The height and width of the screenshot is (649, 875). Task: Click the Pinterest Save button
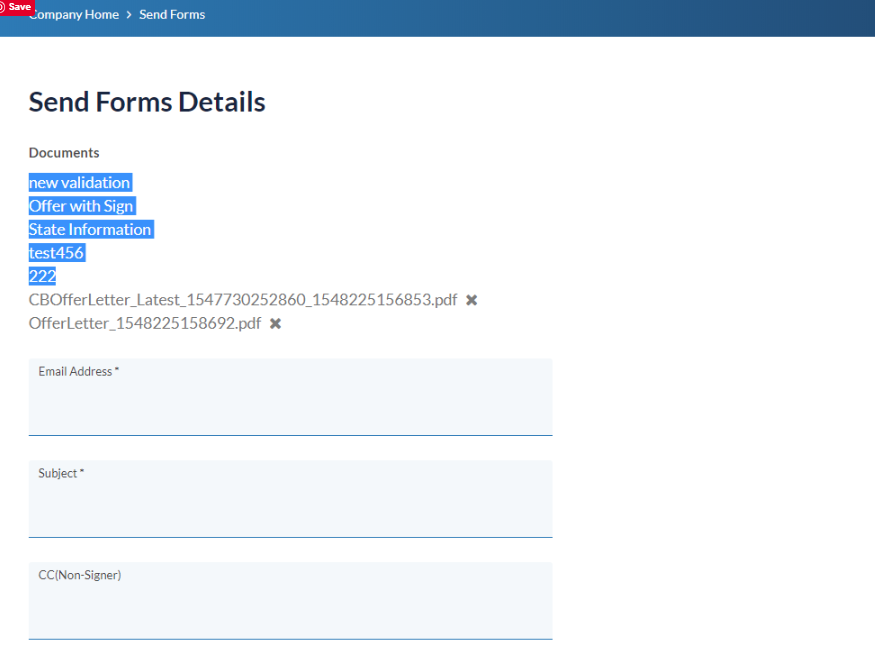[16, 7]
